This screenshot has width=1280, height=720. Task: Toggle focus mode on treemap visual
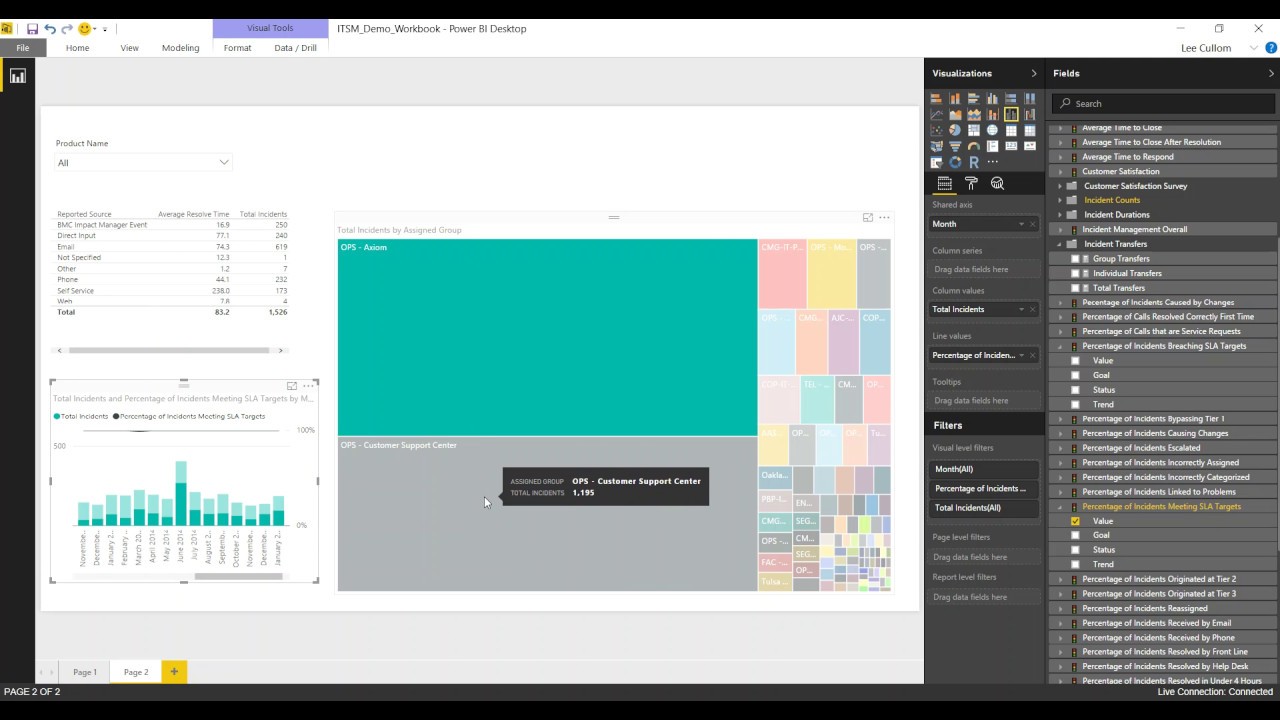point(867,217)
